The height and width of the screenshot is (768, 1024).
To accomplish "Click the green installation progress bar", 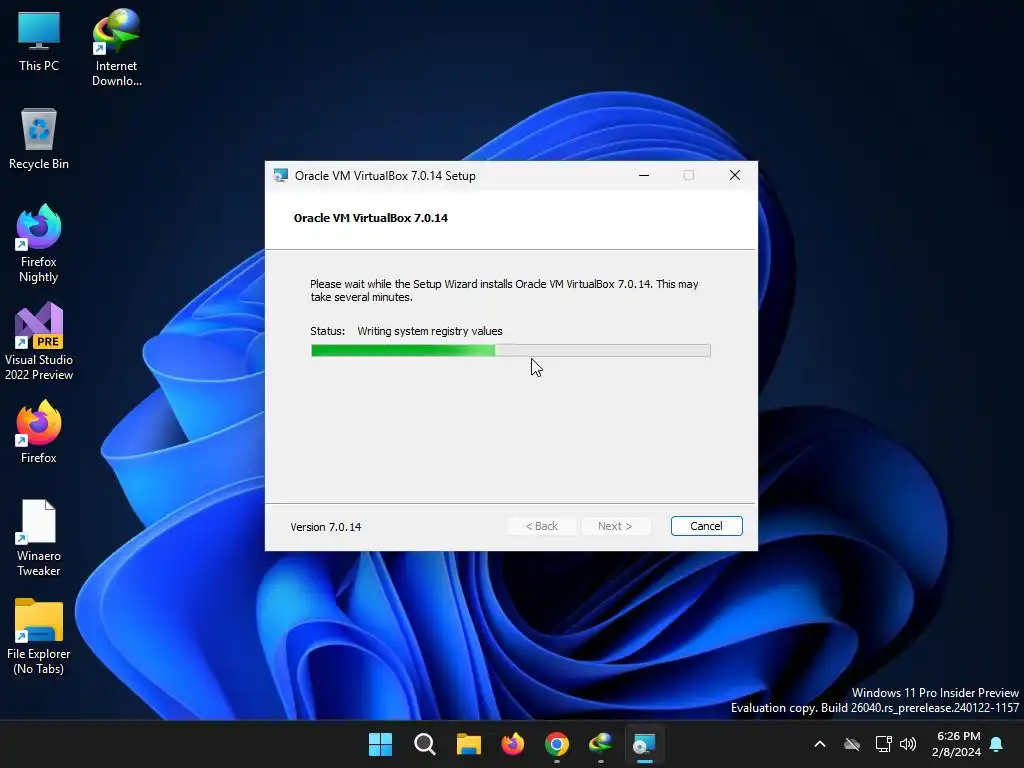I will point(511,351).
